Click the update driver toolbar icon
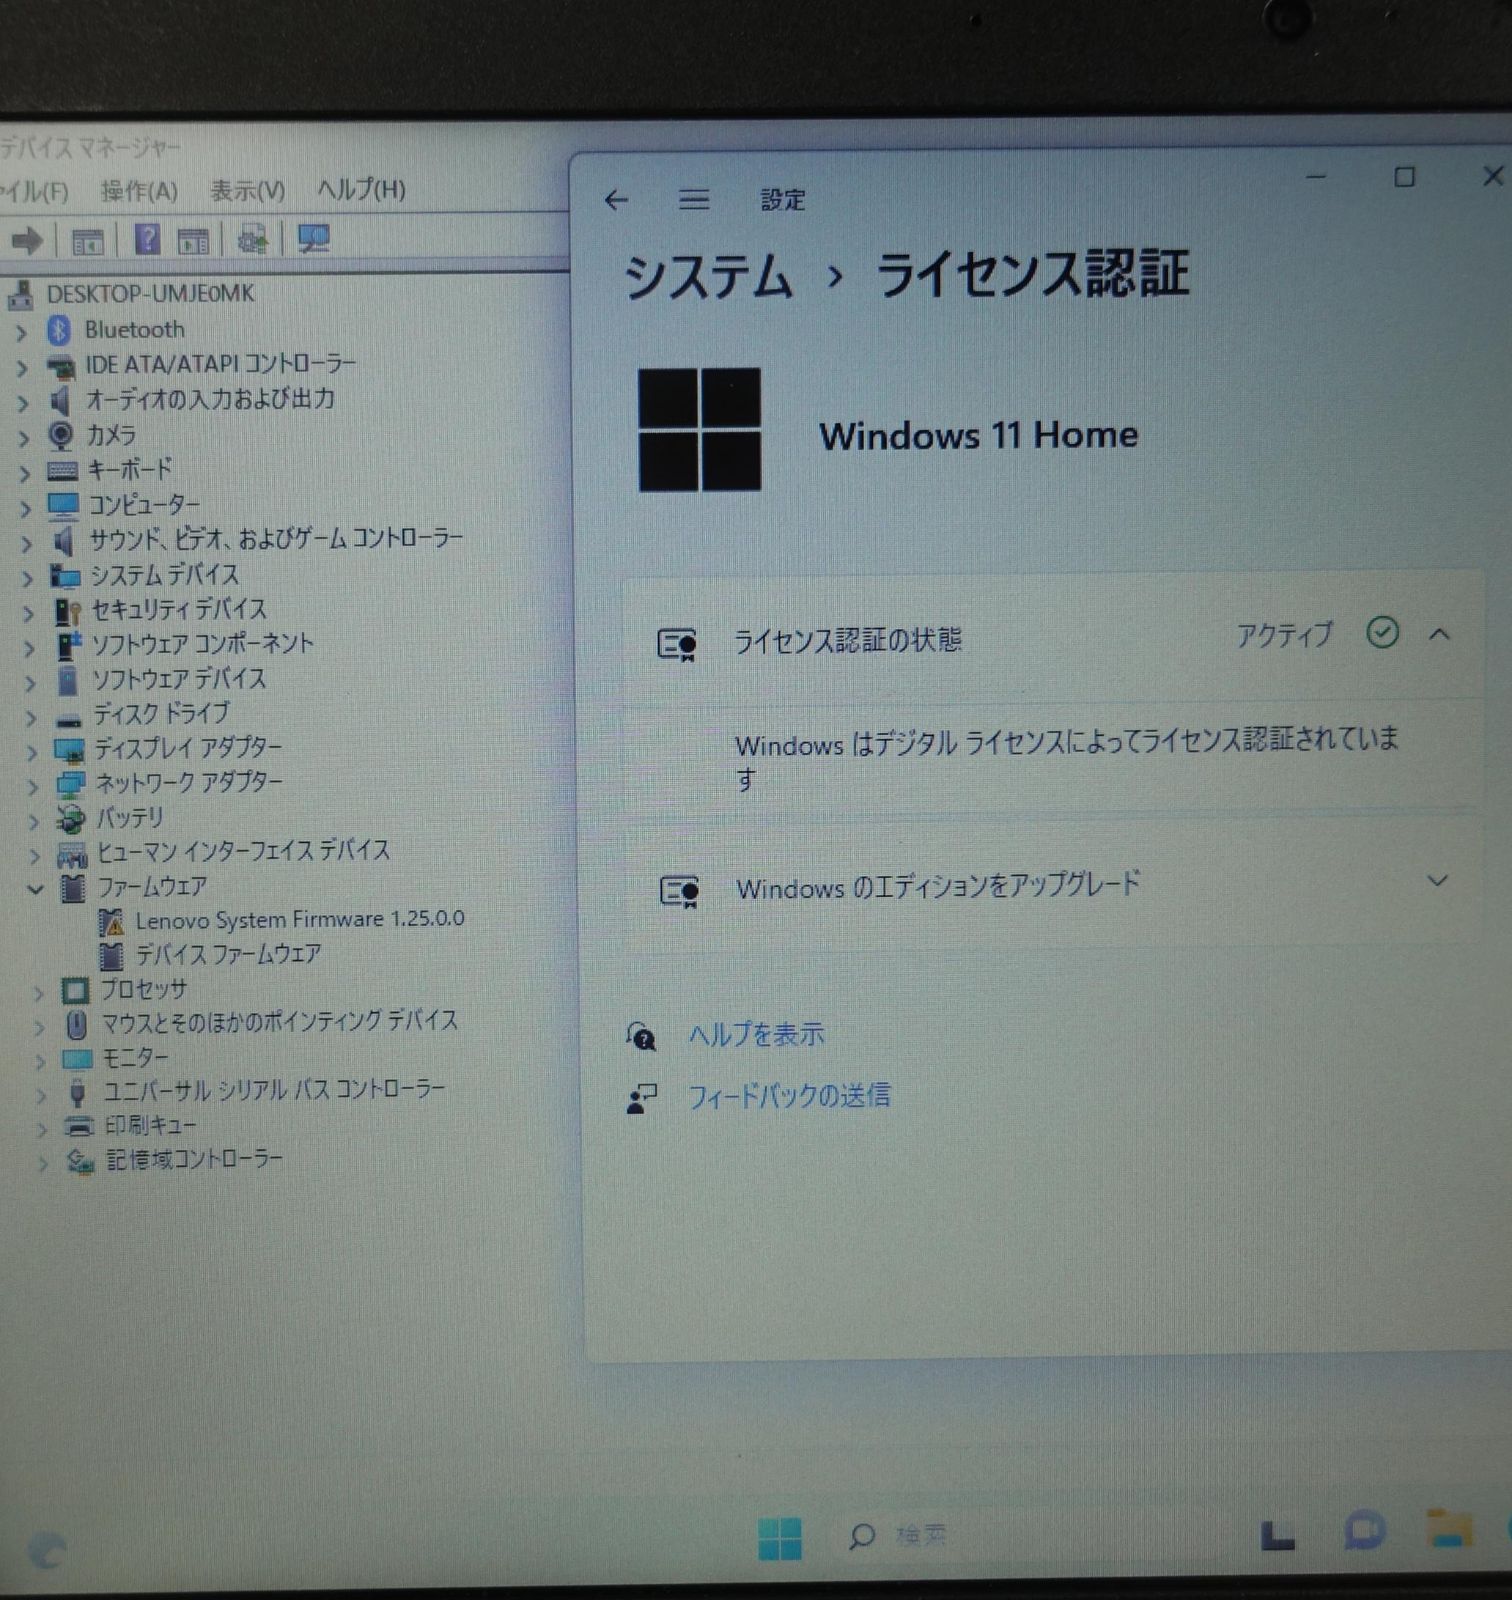The width and height of the screenshot is (1512, 1600). pyautogui.click(x=252, y=240)
